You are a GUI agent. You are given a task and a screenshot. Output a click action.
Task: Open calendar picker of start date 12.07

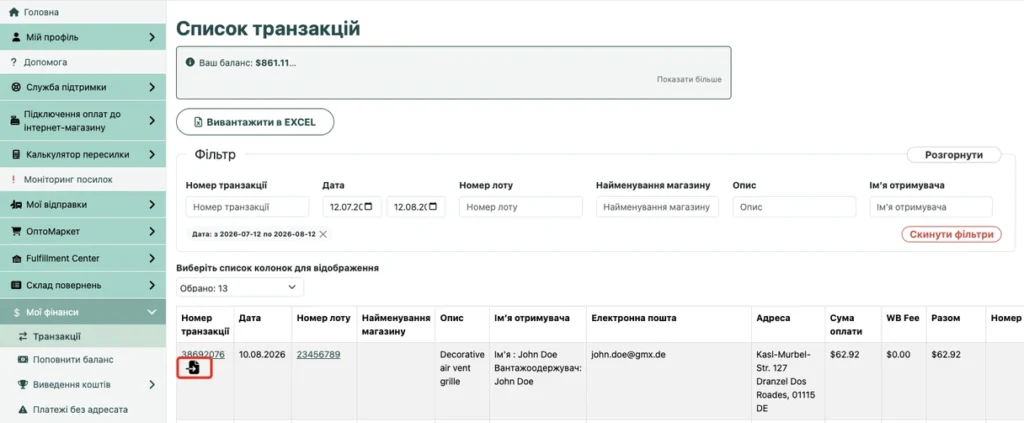368,207
